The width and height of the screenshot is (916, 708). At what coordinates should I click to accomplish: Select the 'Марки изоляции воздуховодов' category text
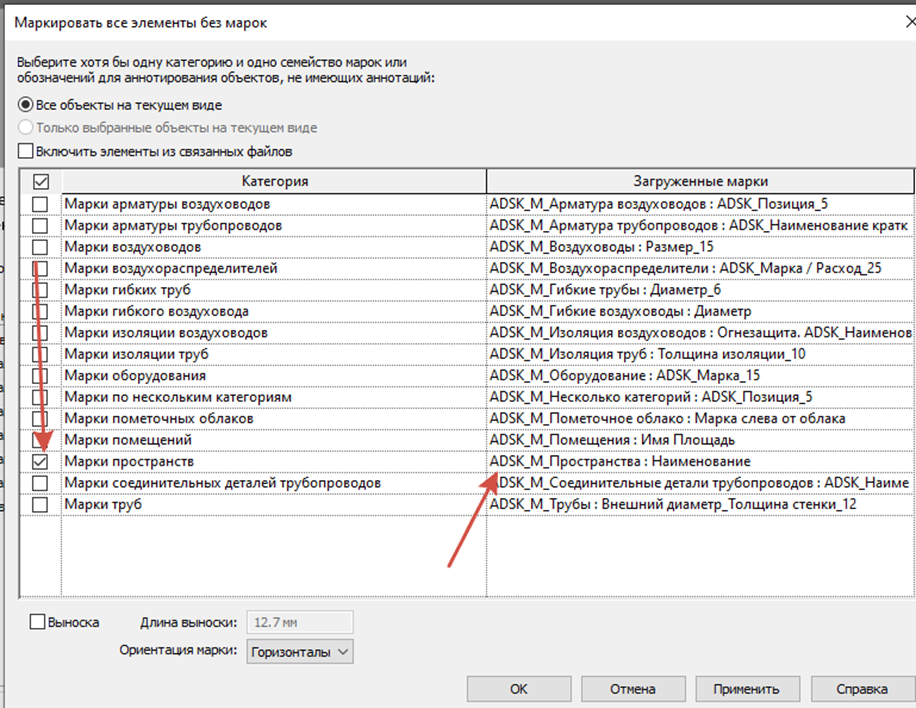(x=166, y=333)
